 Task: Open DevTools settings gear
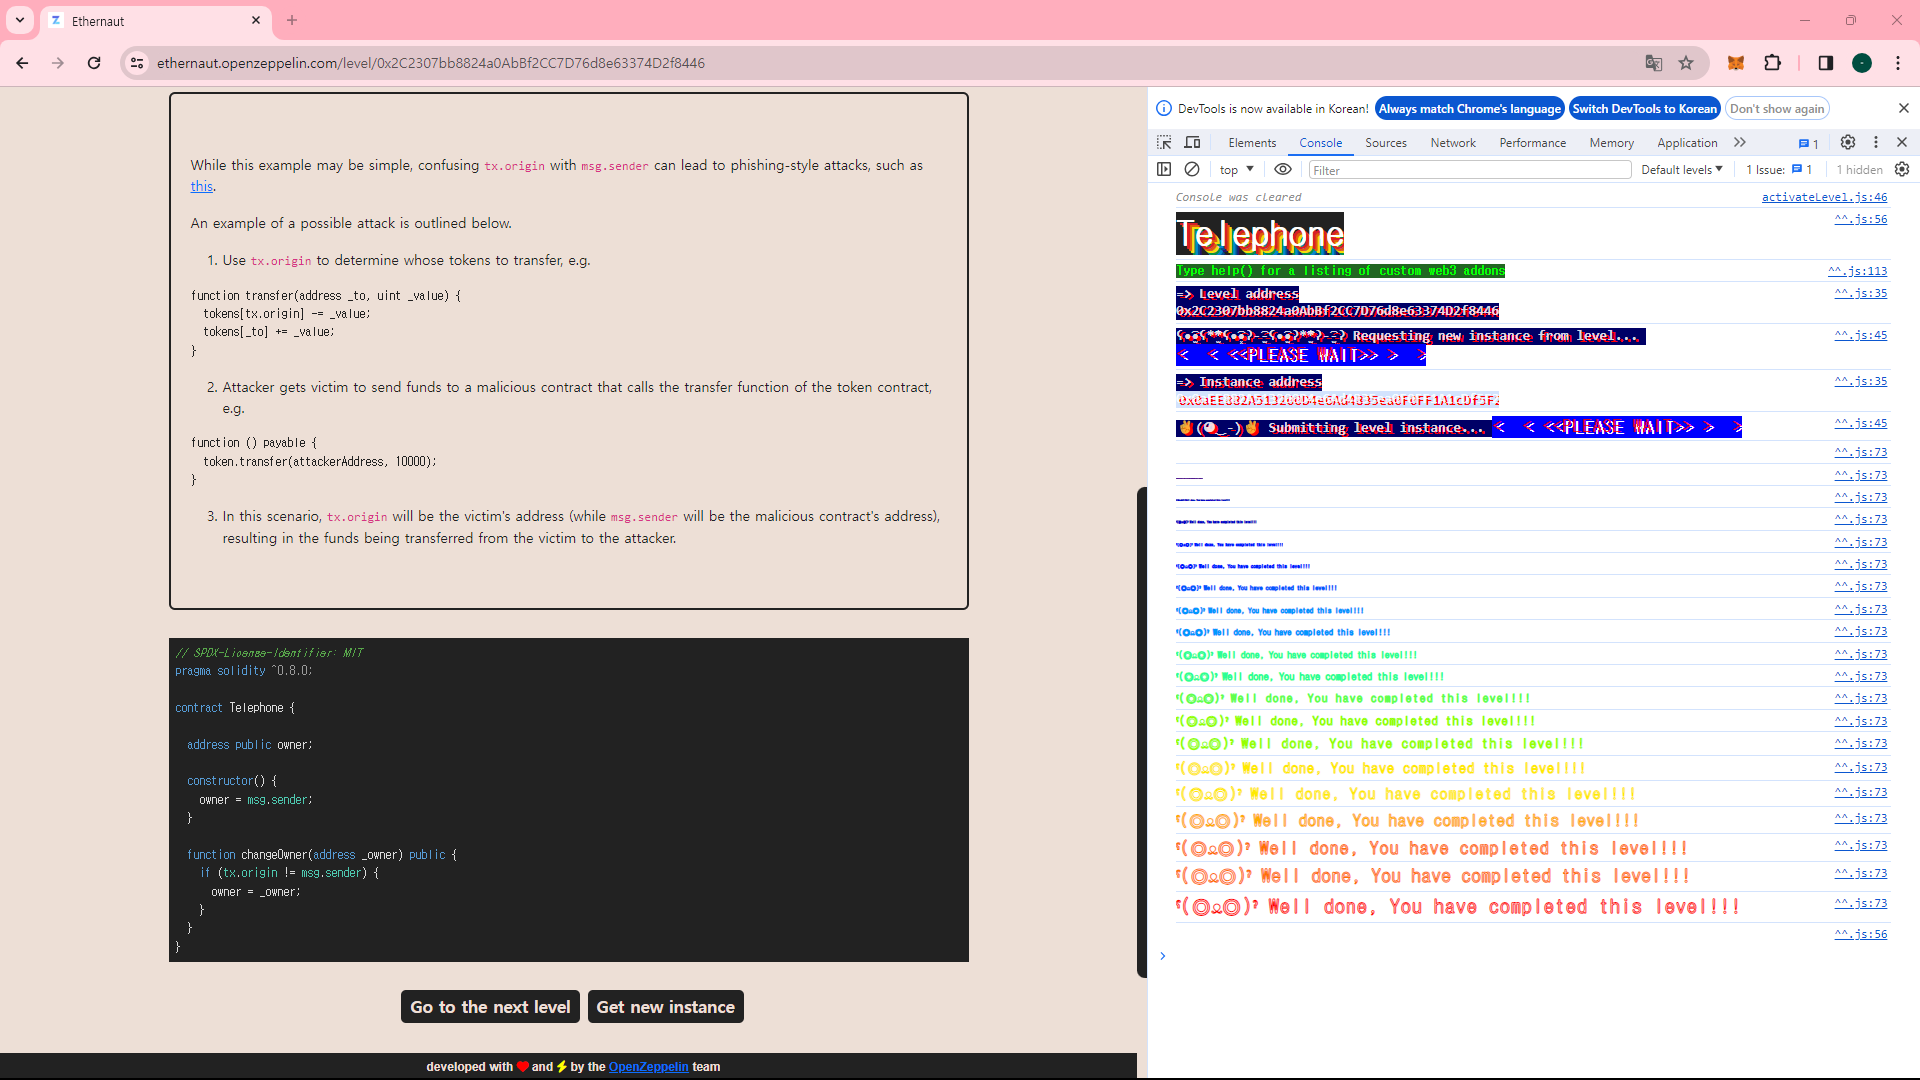[1848, 142]
